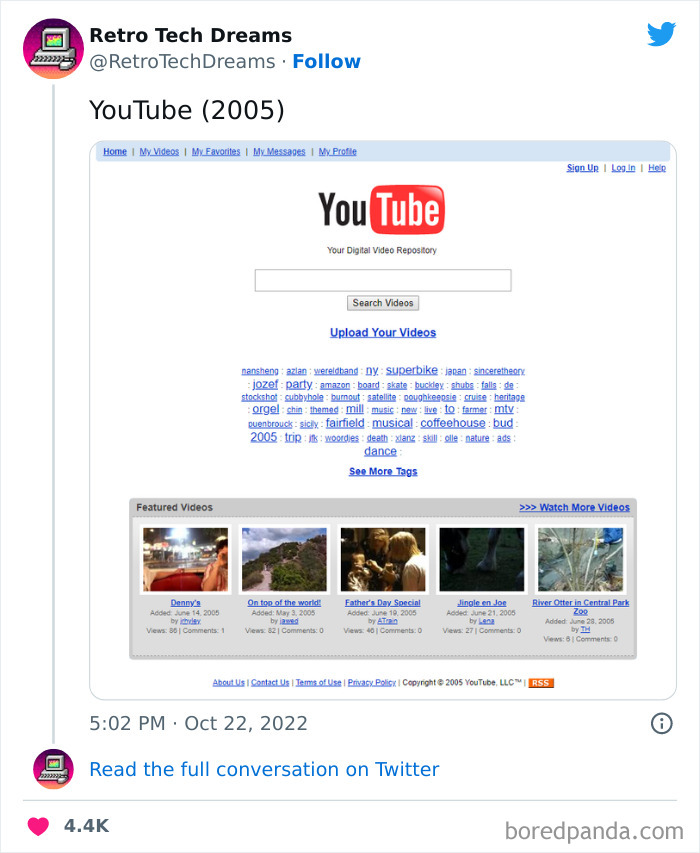Click the video search text field
Screen dimensions: 700x853
[383, 281]
